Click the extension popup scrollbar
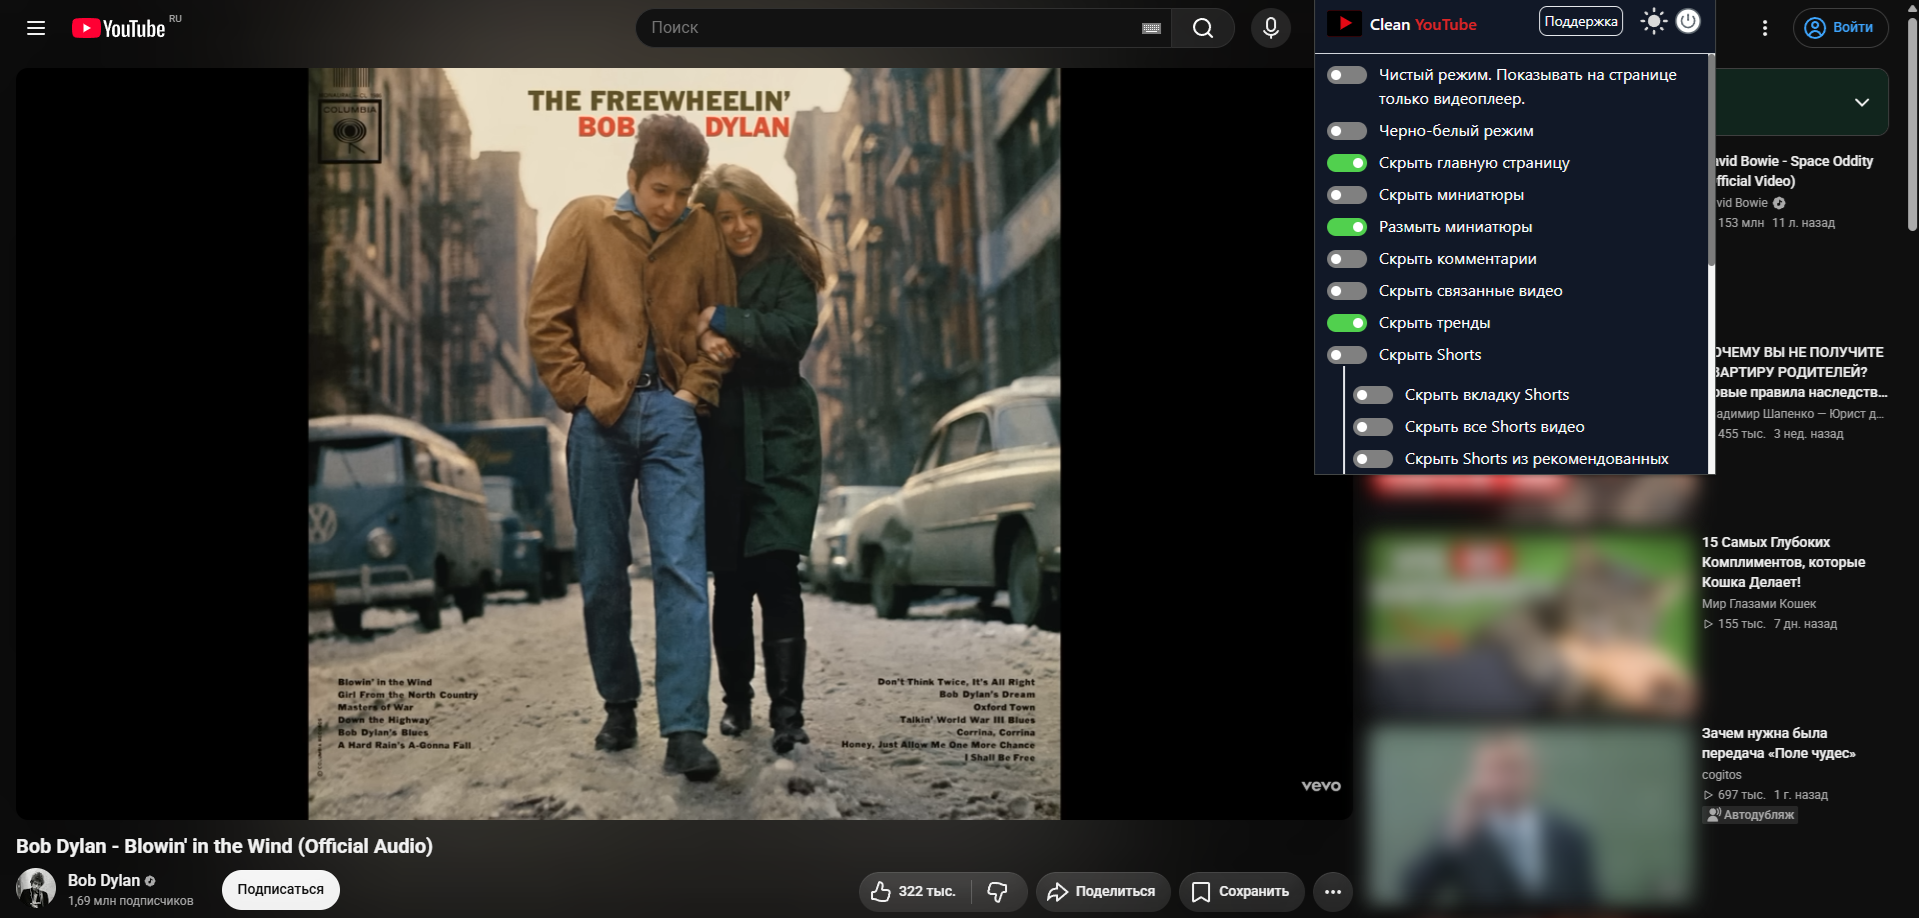The height and width of the screenshot is (918, 1919). coord(1711,160)
